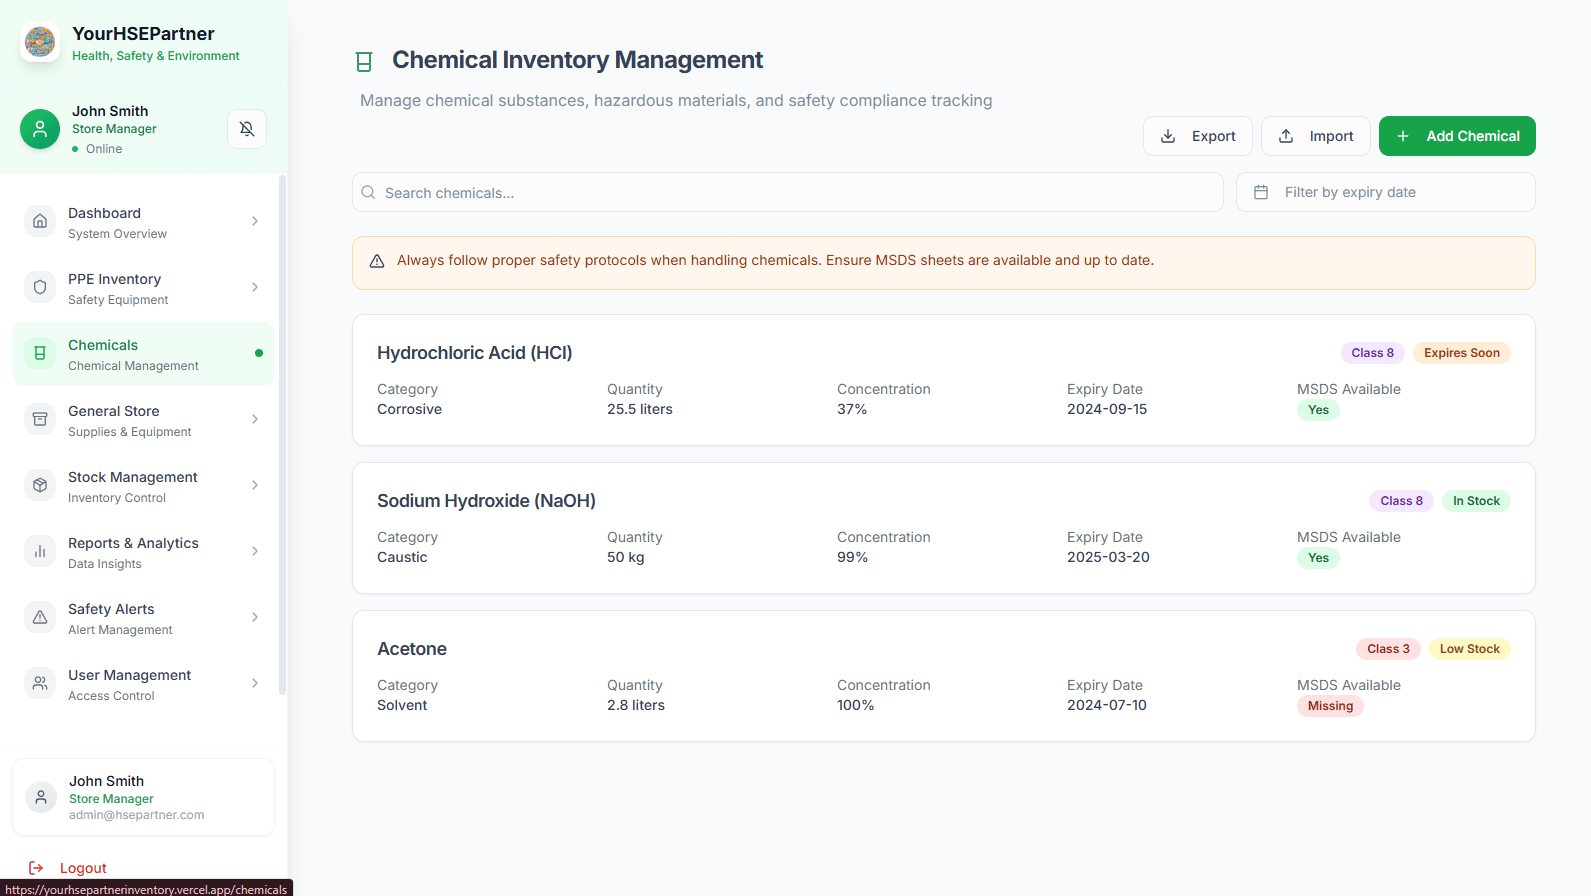The width and height of the screenshot is (1591, 896).
Task: Click the YourHSEPartner logo icon
Action: click(40, 42)
